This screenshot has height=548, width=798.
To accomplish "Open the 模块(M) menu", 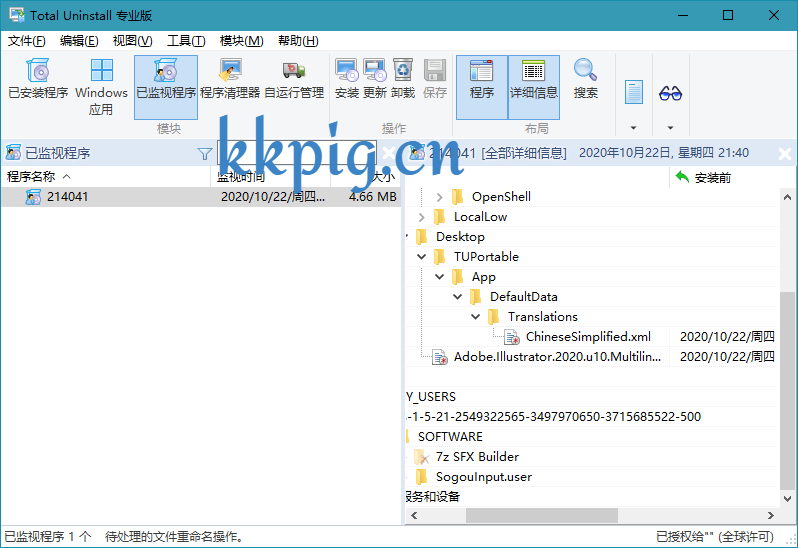I will 241,41.
